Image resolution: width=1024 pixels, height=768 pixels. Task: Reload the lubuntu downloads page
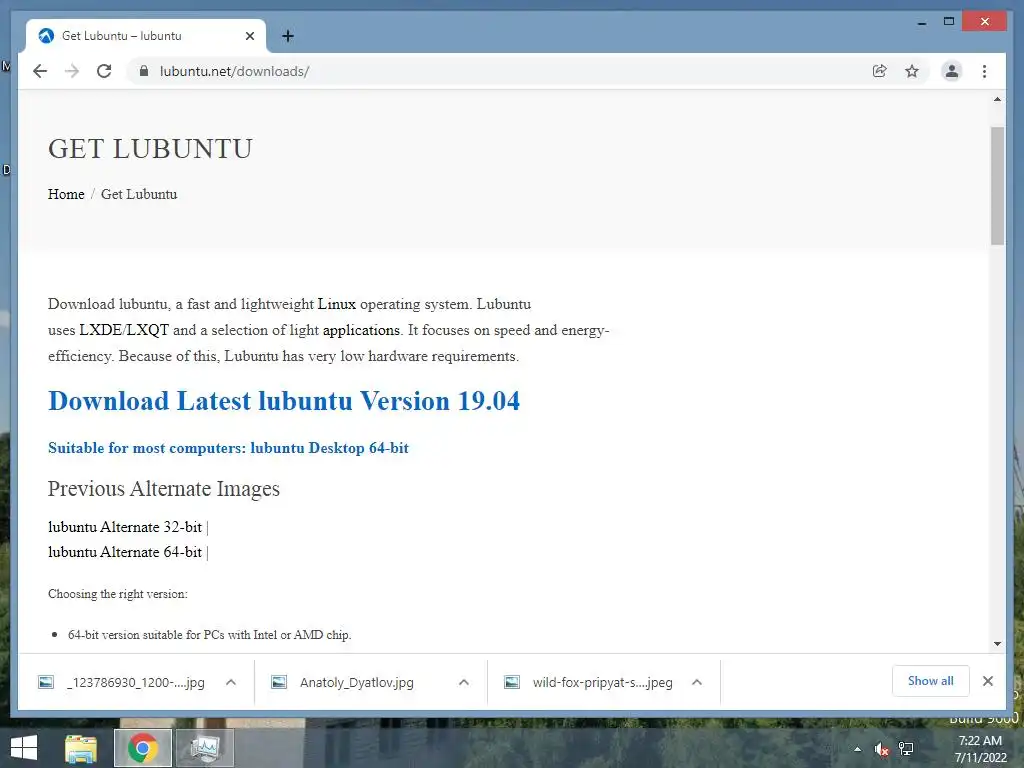point(104,71)
